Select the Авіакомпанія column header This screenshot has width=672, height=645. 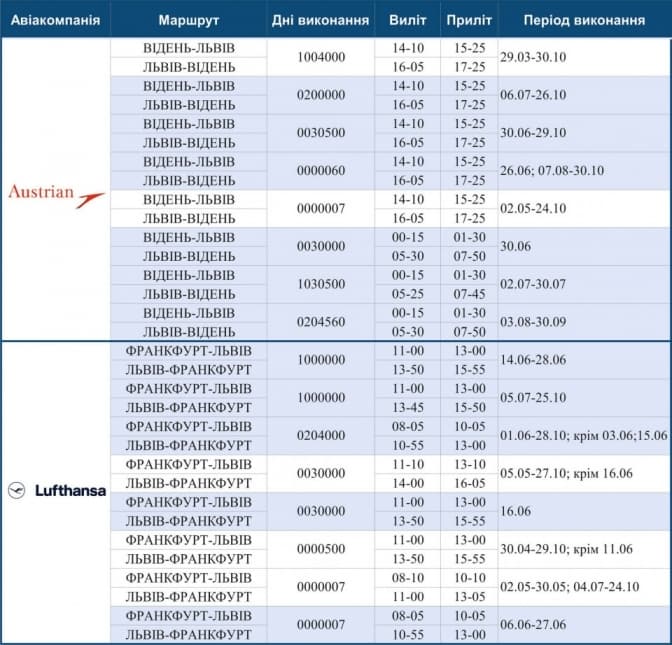55,20
